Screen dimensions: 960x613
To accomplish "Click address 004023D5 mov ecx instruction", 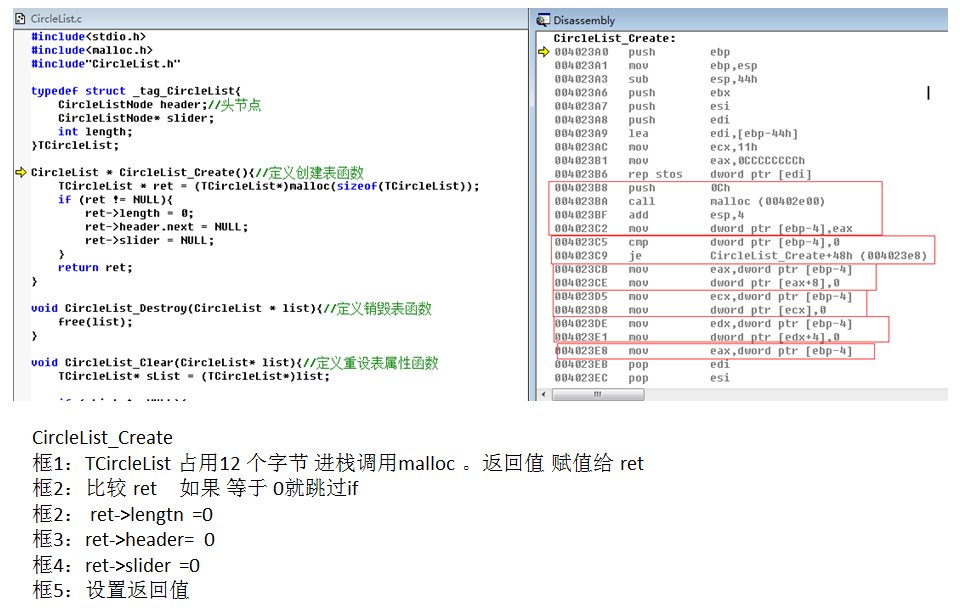I will tap(704, 296).
